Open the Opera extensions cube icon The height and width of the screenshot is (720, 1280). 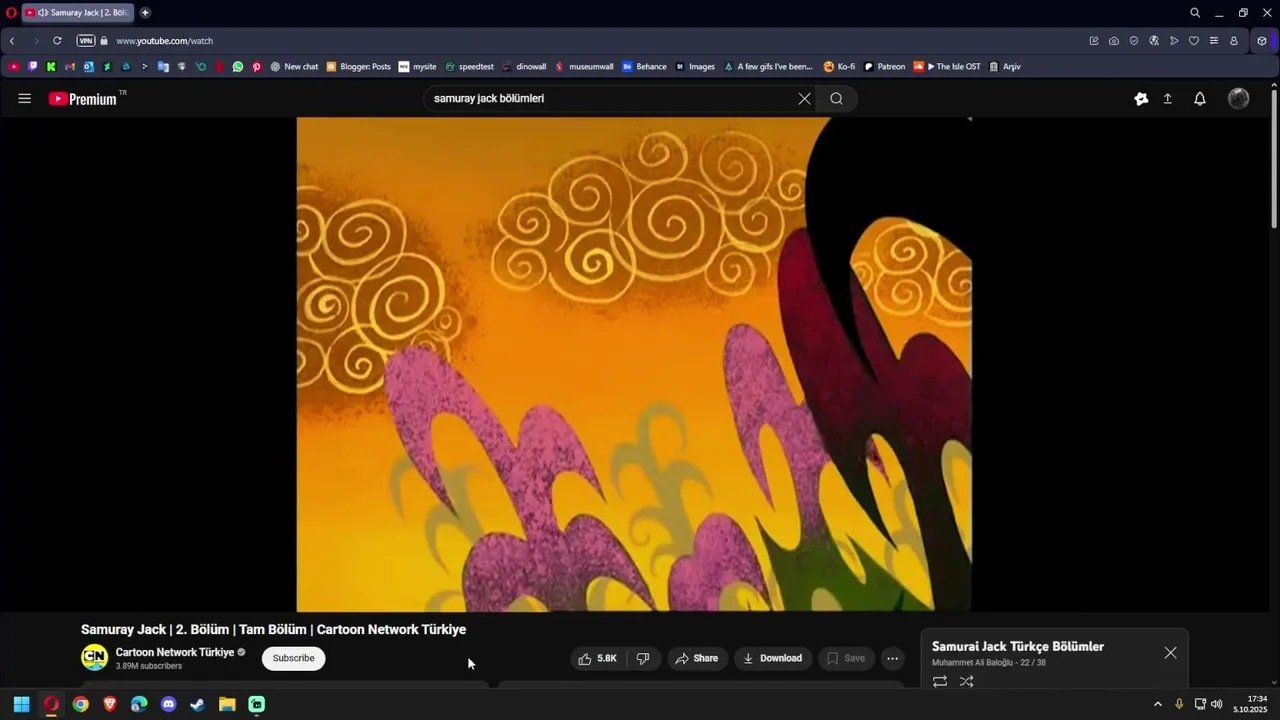[x=1262, y=41]
